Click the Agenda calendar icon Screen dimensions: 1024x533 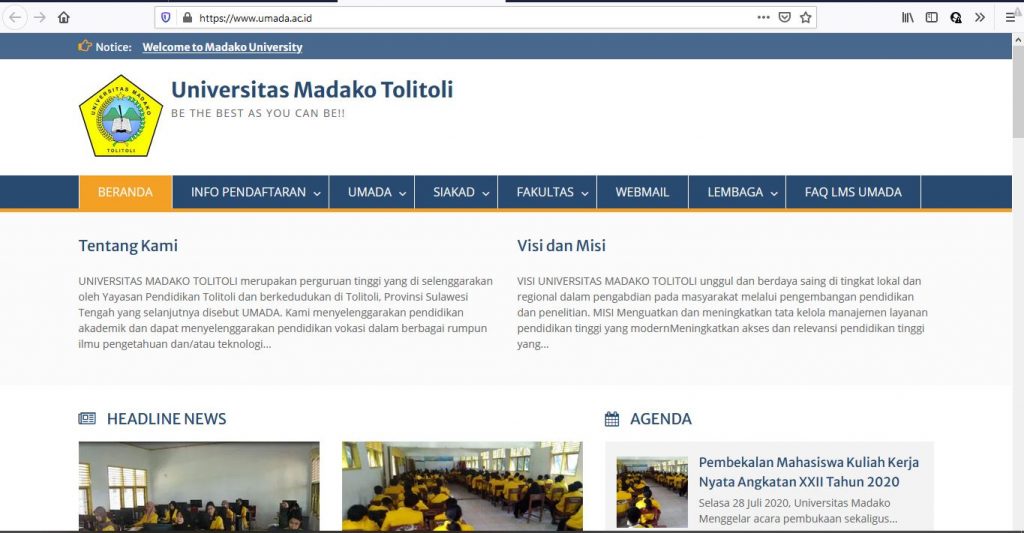pyautogui.click(x=612, y=419)
